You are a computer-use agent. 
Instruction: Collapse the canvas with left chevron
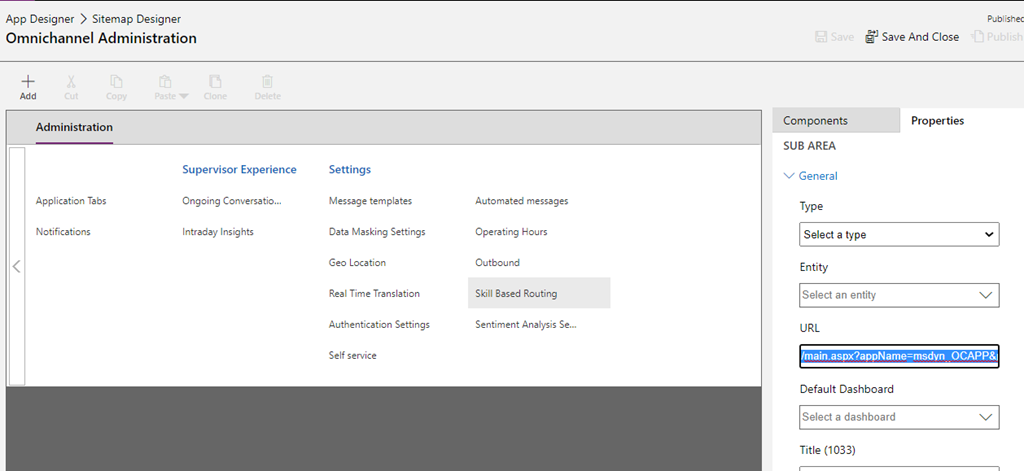[16, 267]
